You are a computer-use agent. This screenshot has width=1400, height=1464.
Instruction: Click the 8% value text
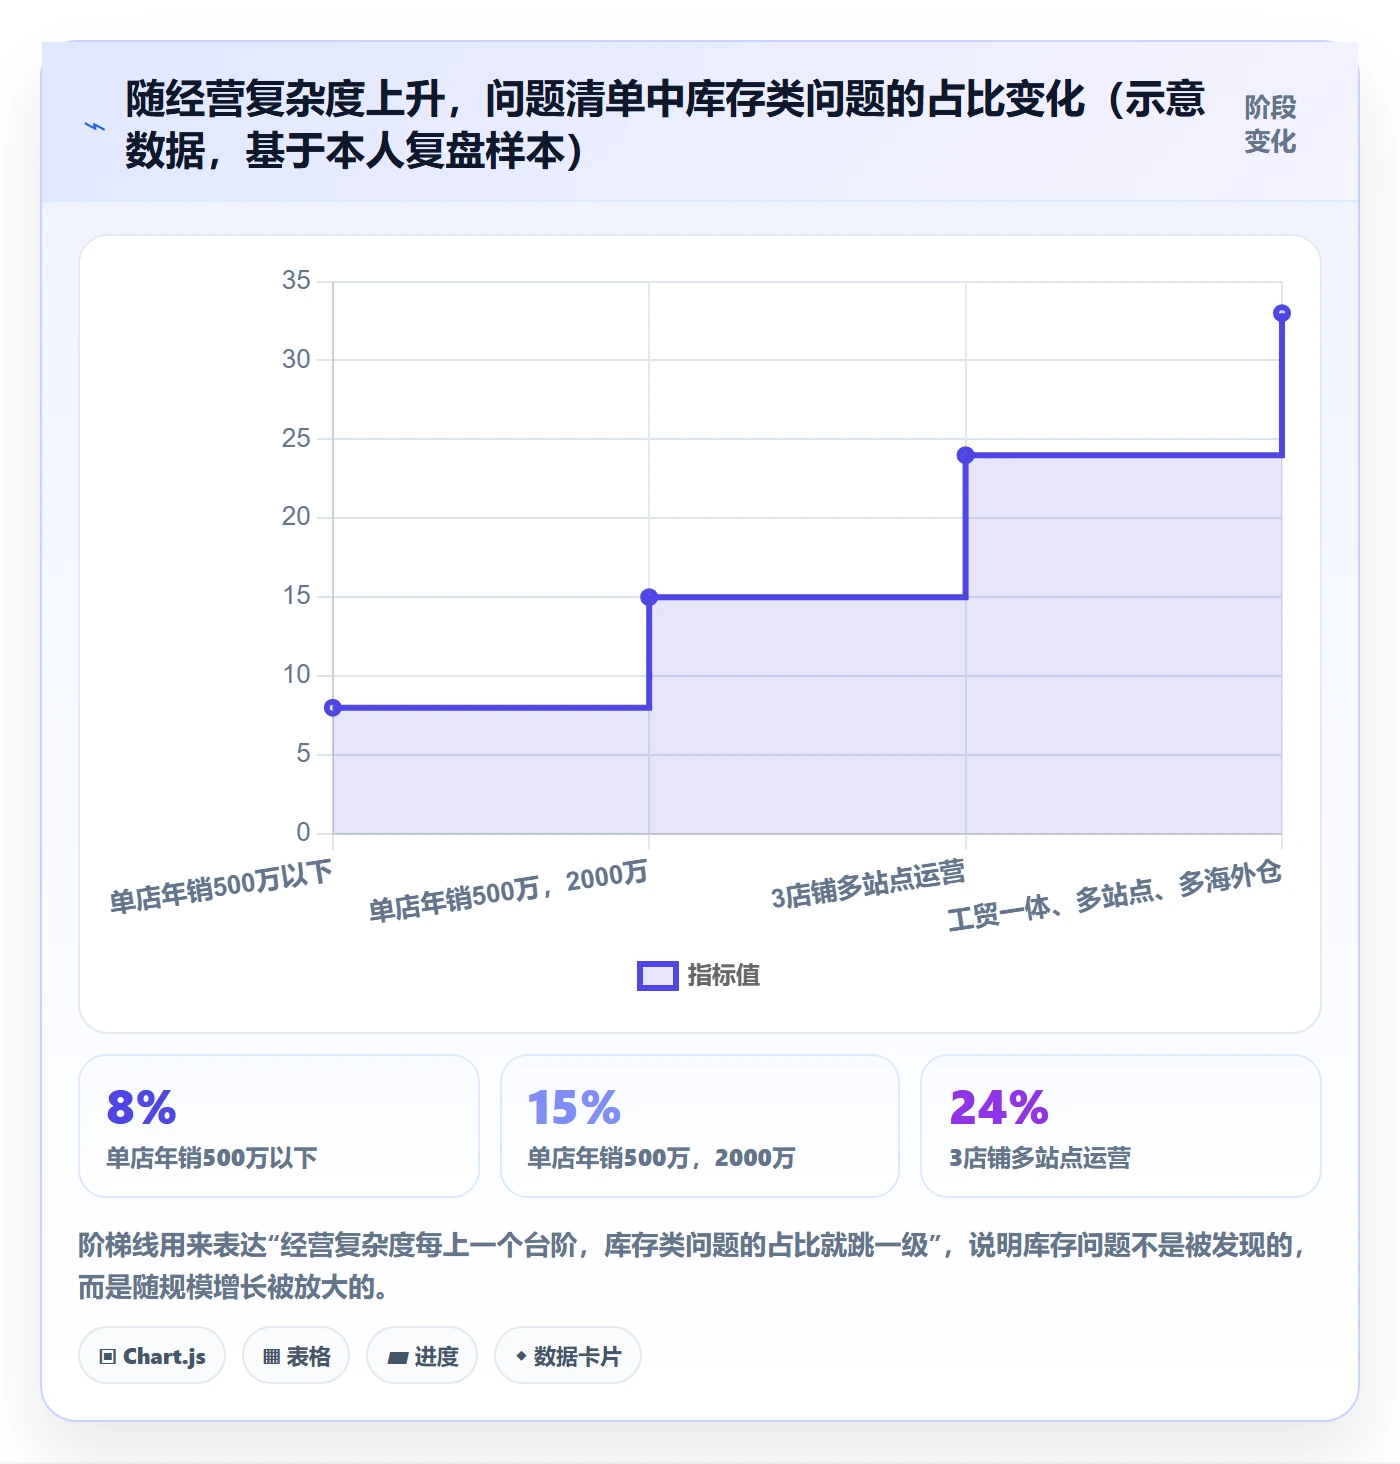[141, 1108]
